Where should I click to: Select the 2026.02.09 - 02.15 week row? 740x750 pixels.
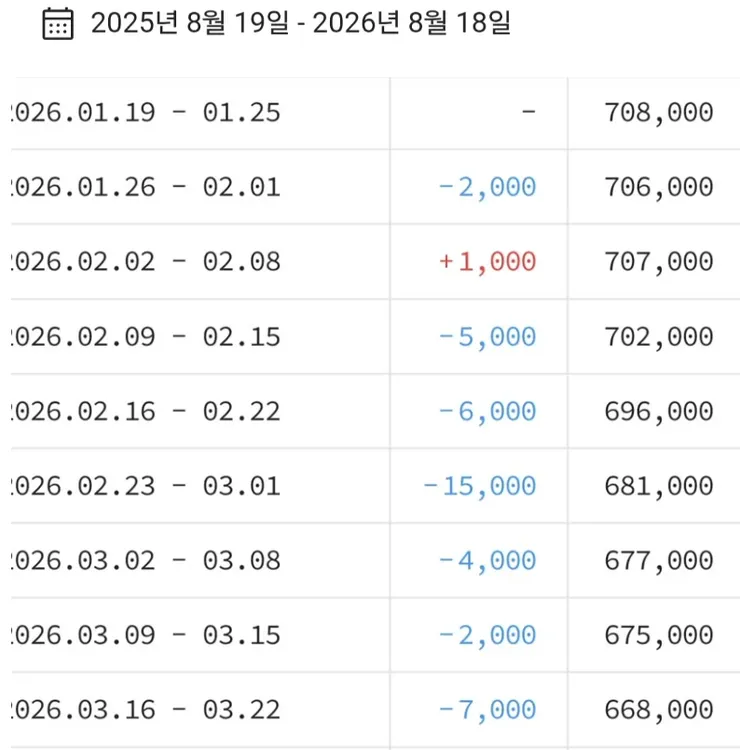pyautogui.click(x=376, y=337)
